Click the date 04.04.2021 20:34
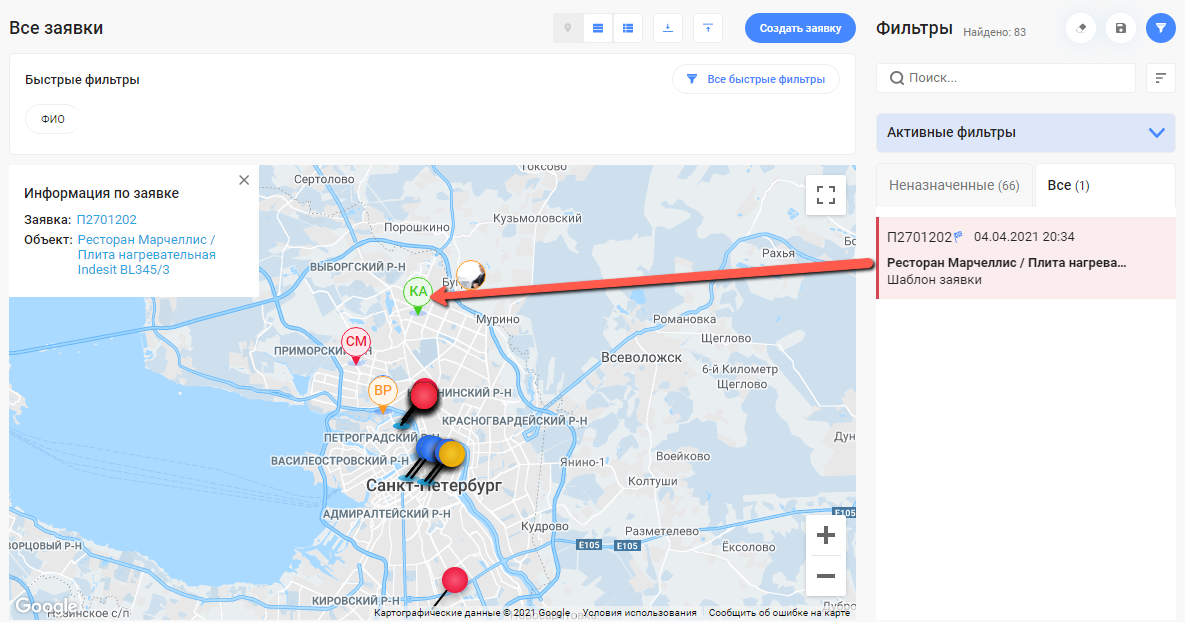The image size is (1185, 622). pos(1024,237)
